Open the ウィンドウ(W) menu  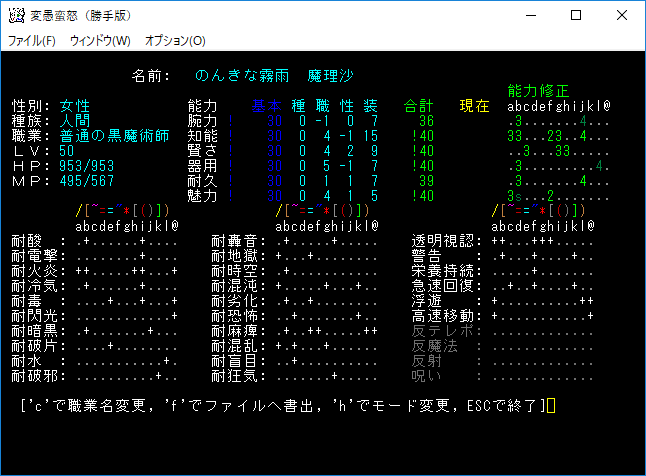(100, 41)
